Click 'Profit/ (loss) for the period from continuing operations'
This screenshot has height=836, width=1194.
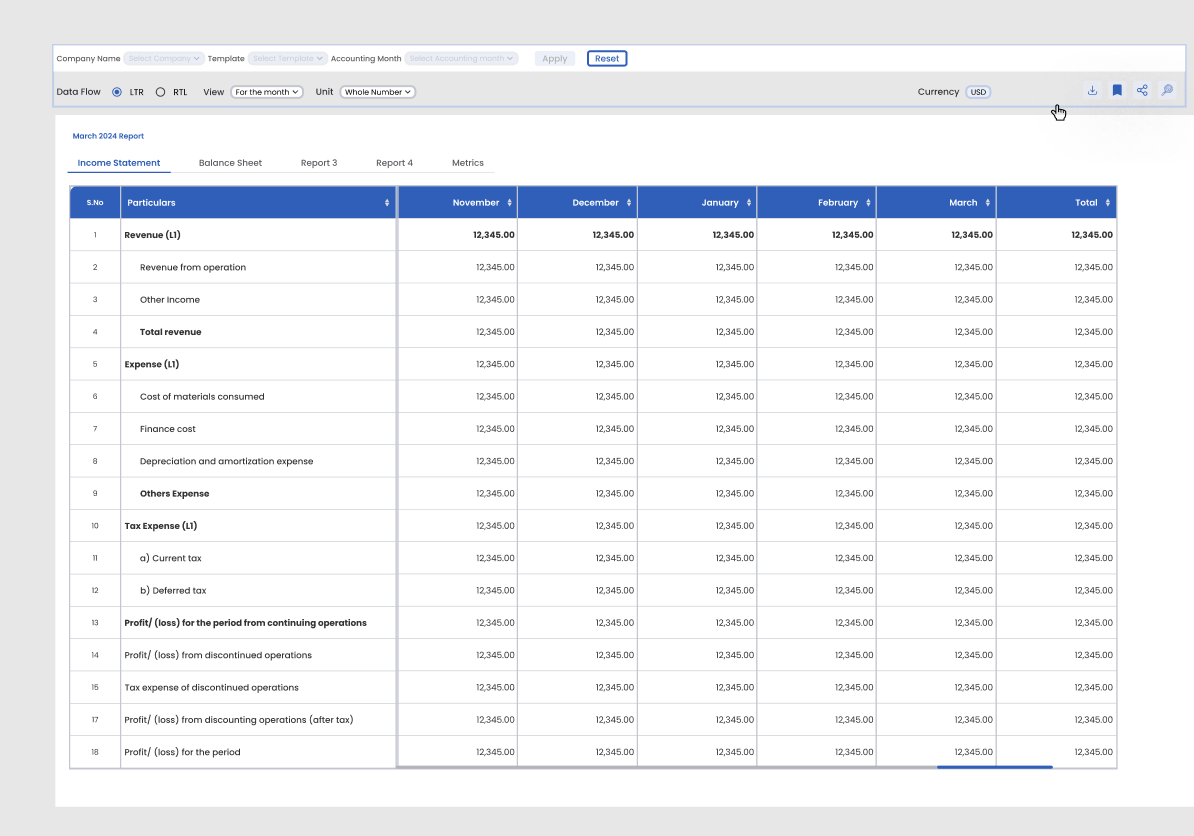coord(245,623)
